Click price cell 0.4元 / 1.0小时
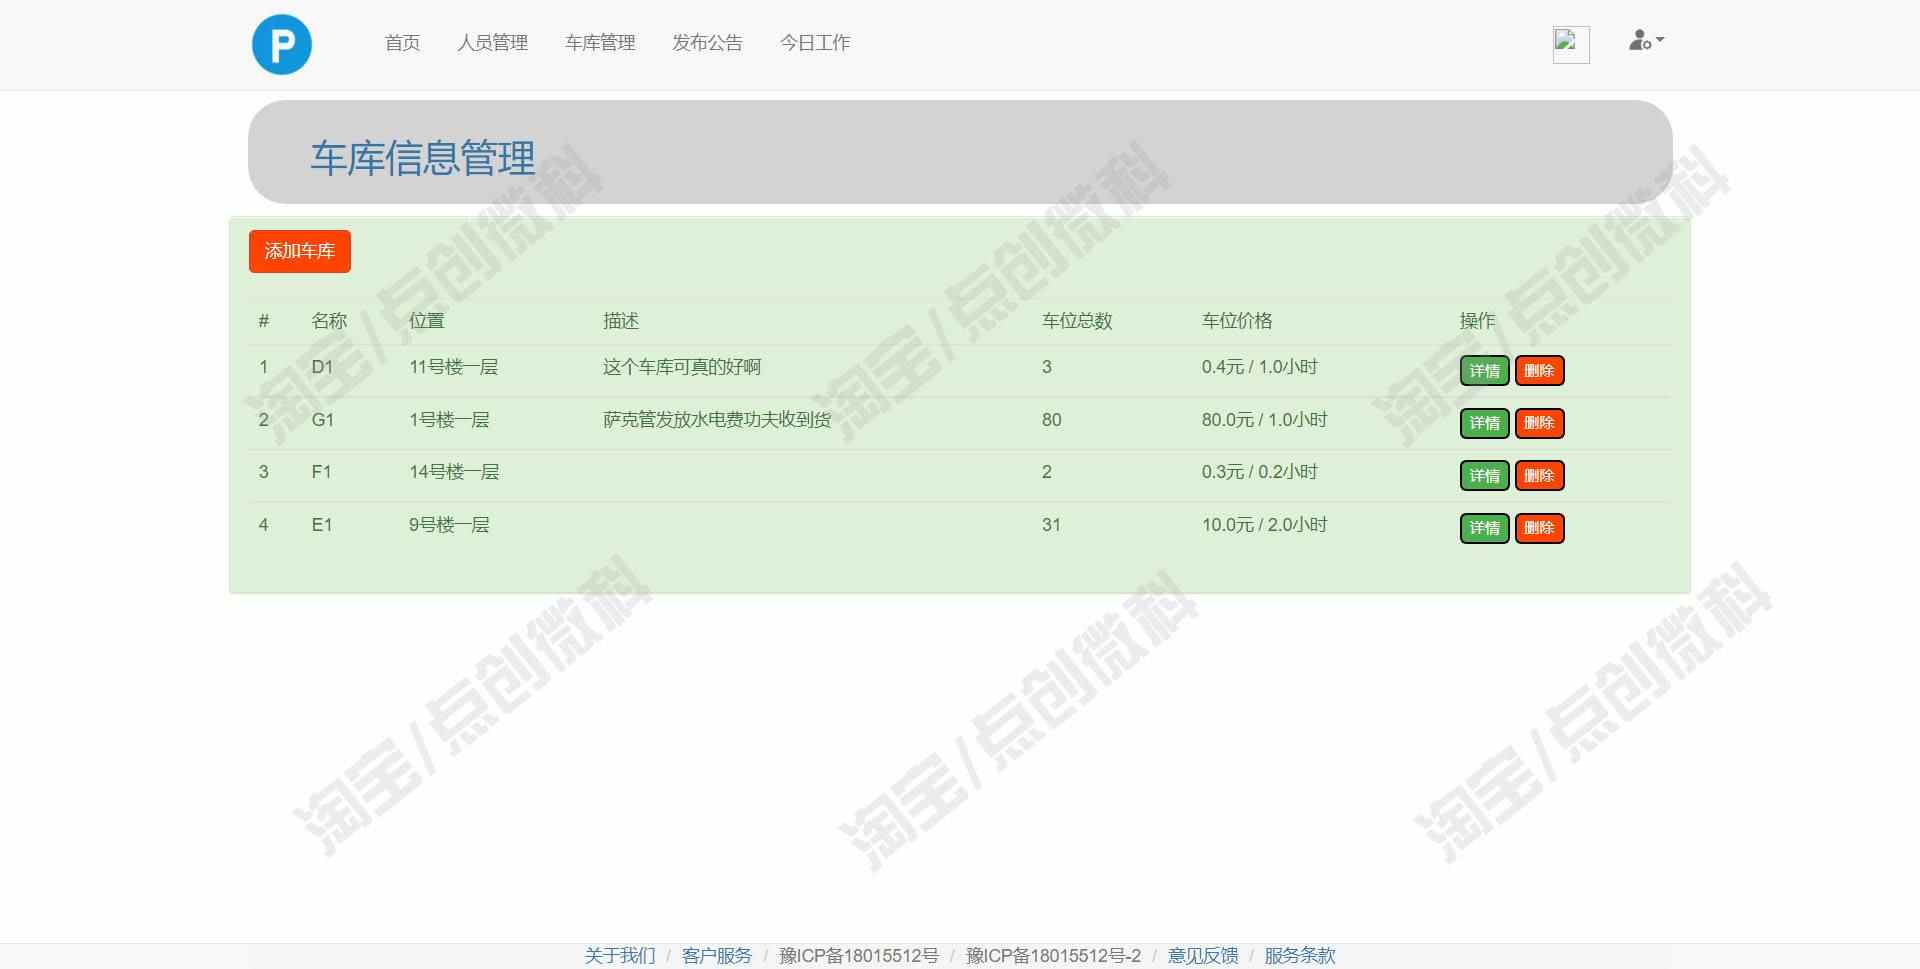The width and height of the screenshot is (1920, 969). point(1260,367)
